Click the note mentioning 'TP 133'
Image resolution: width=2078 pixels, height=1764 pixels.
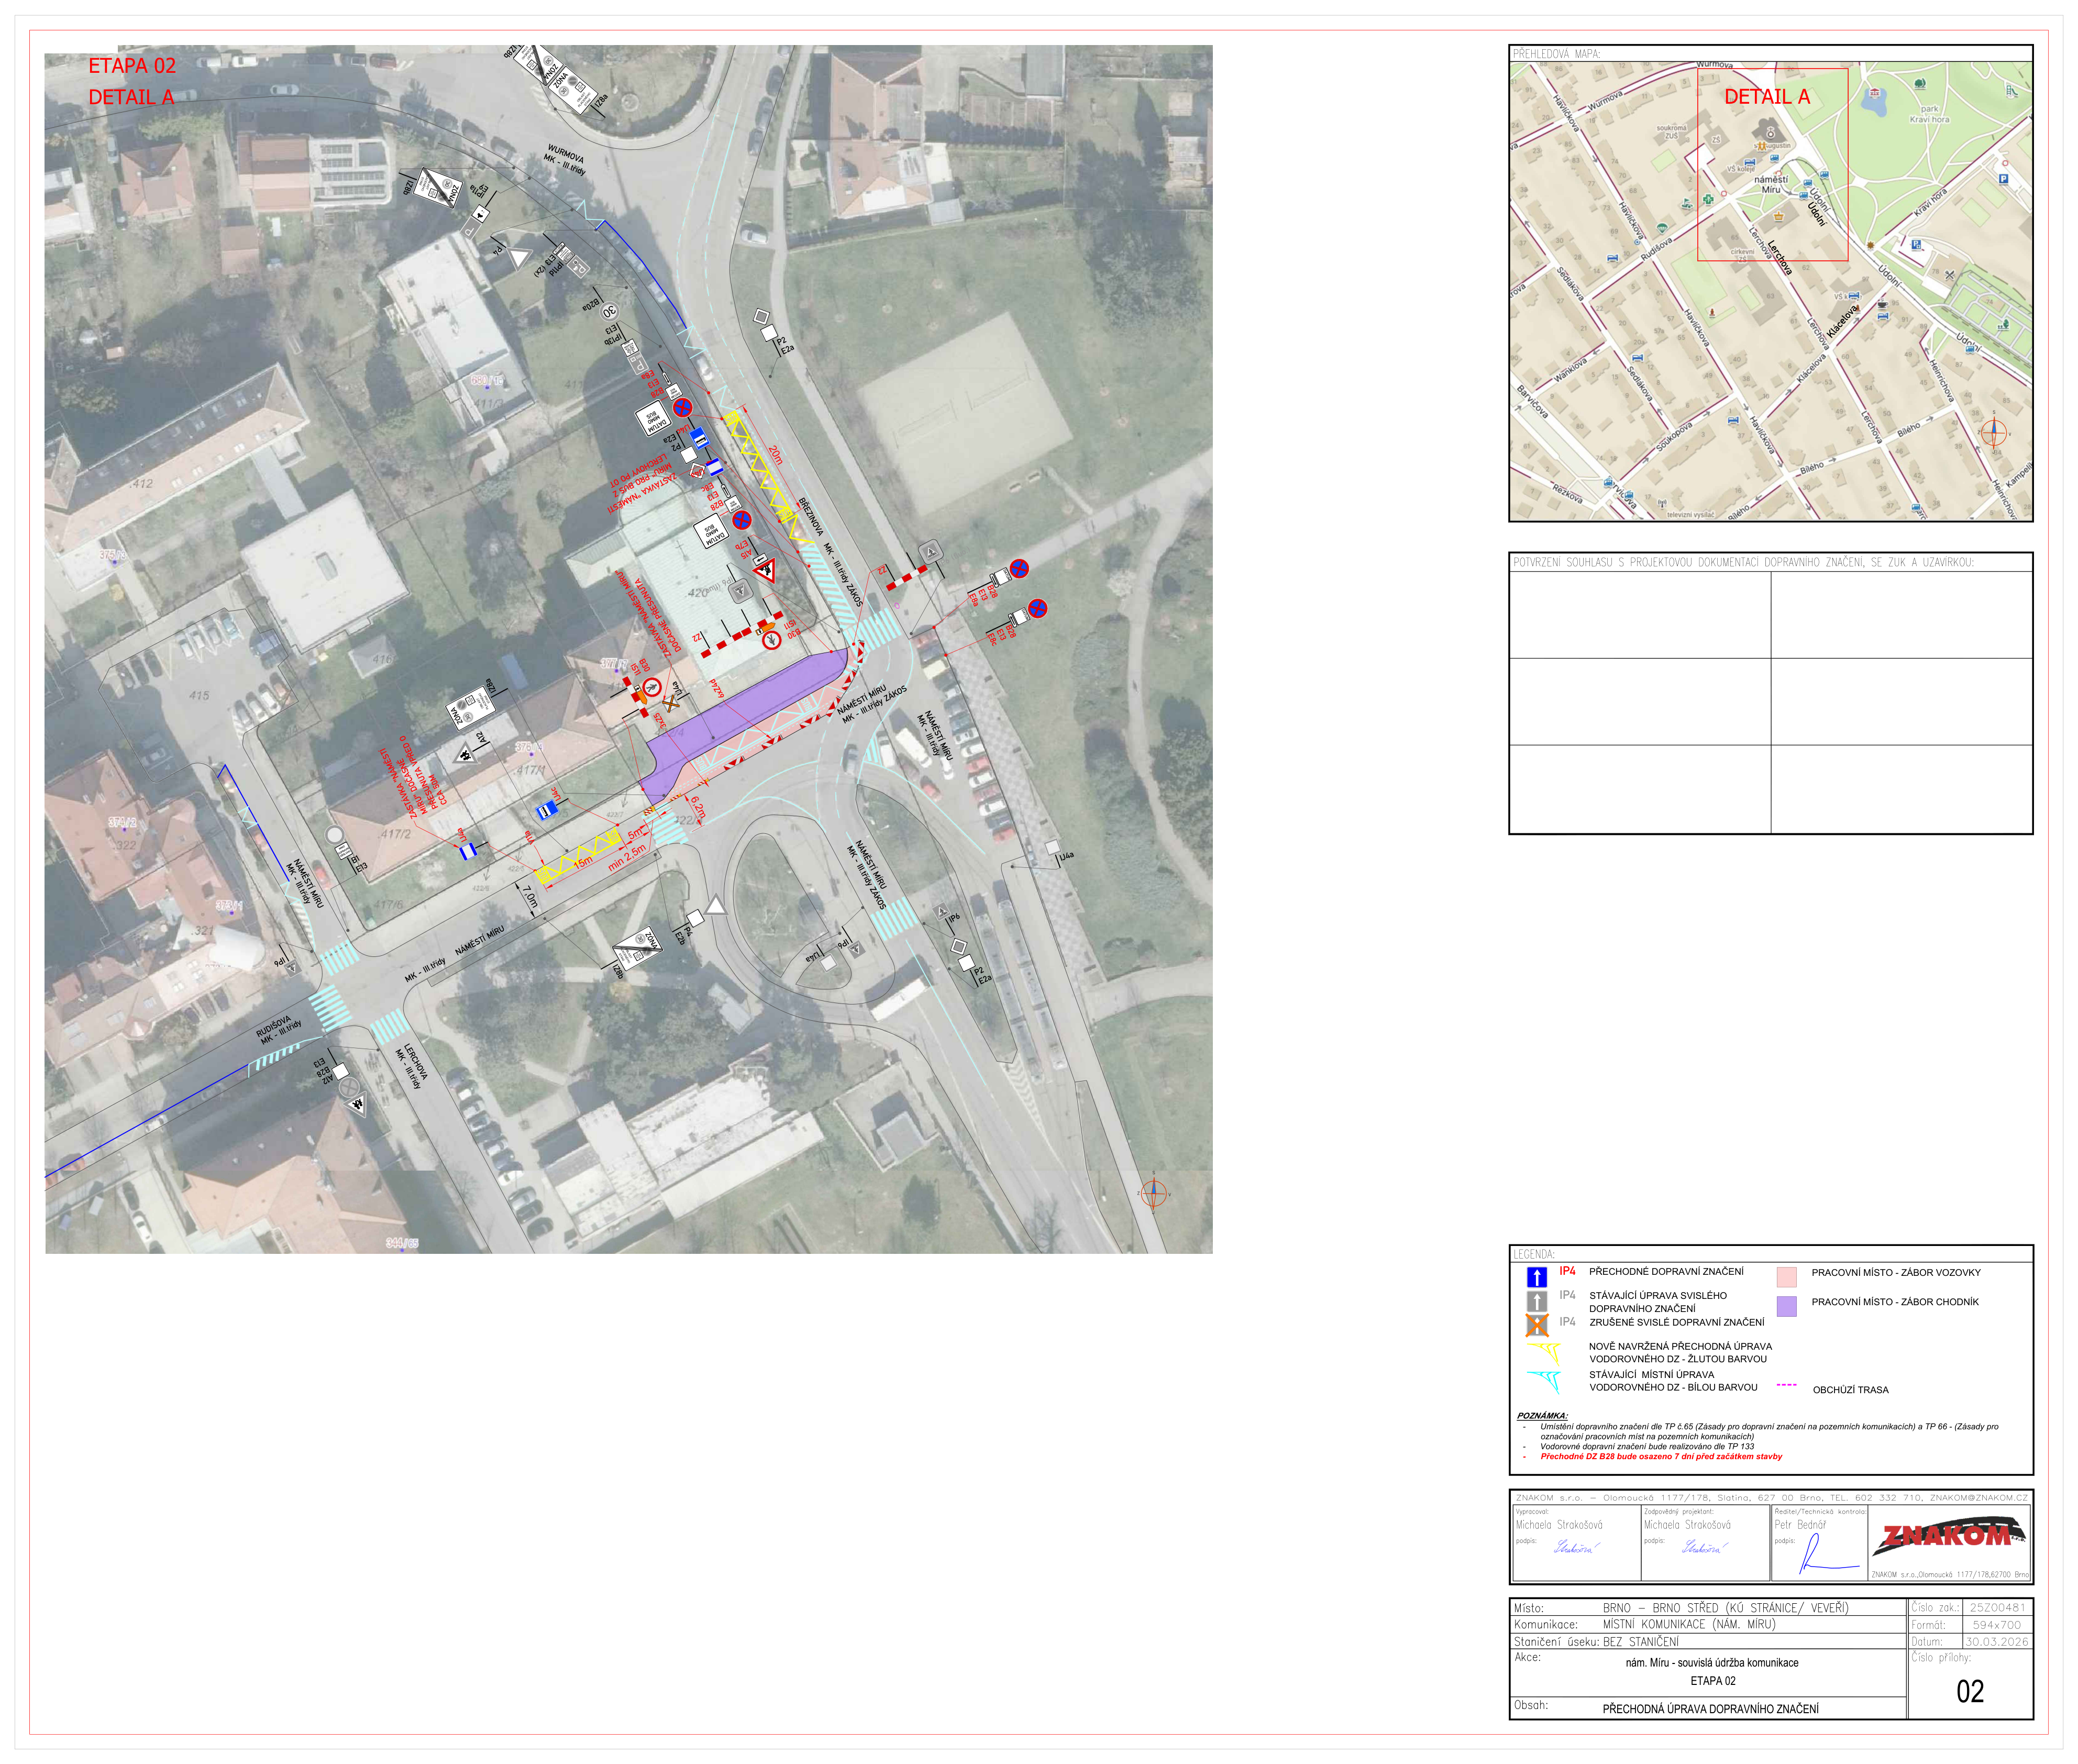click(x=1647, y=1446)
